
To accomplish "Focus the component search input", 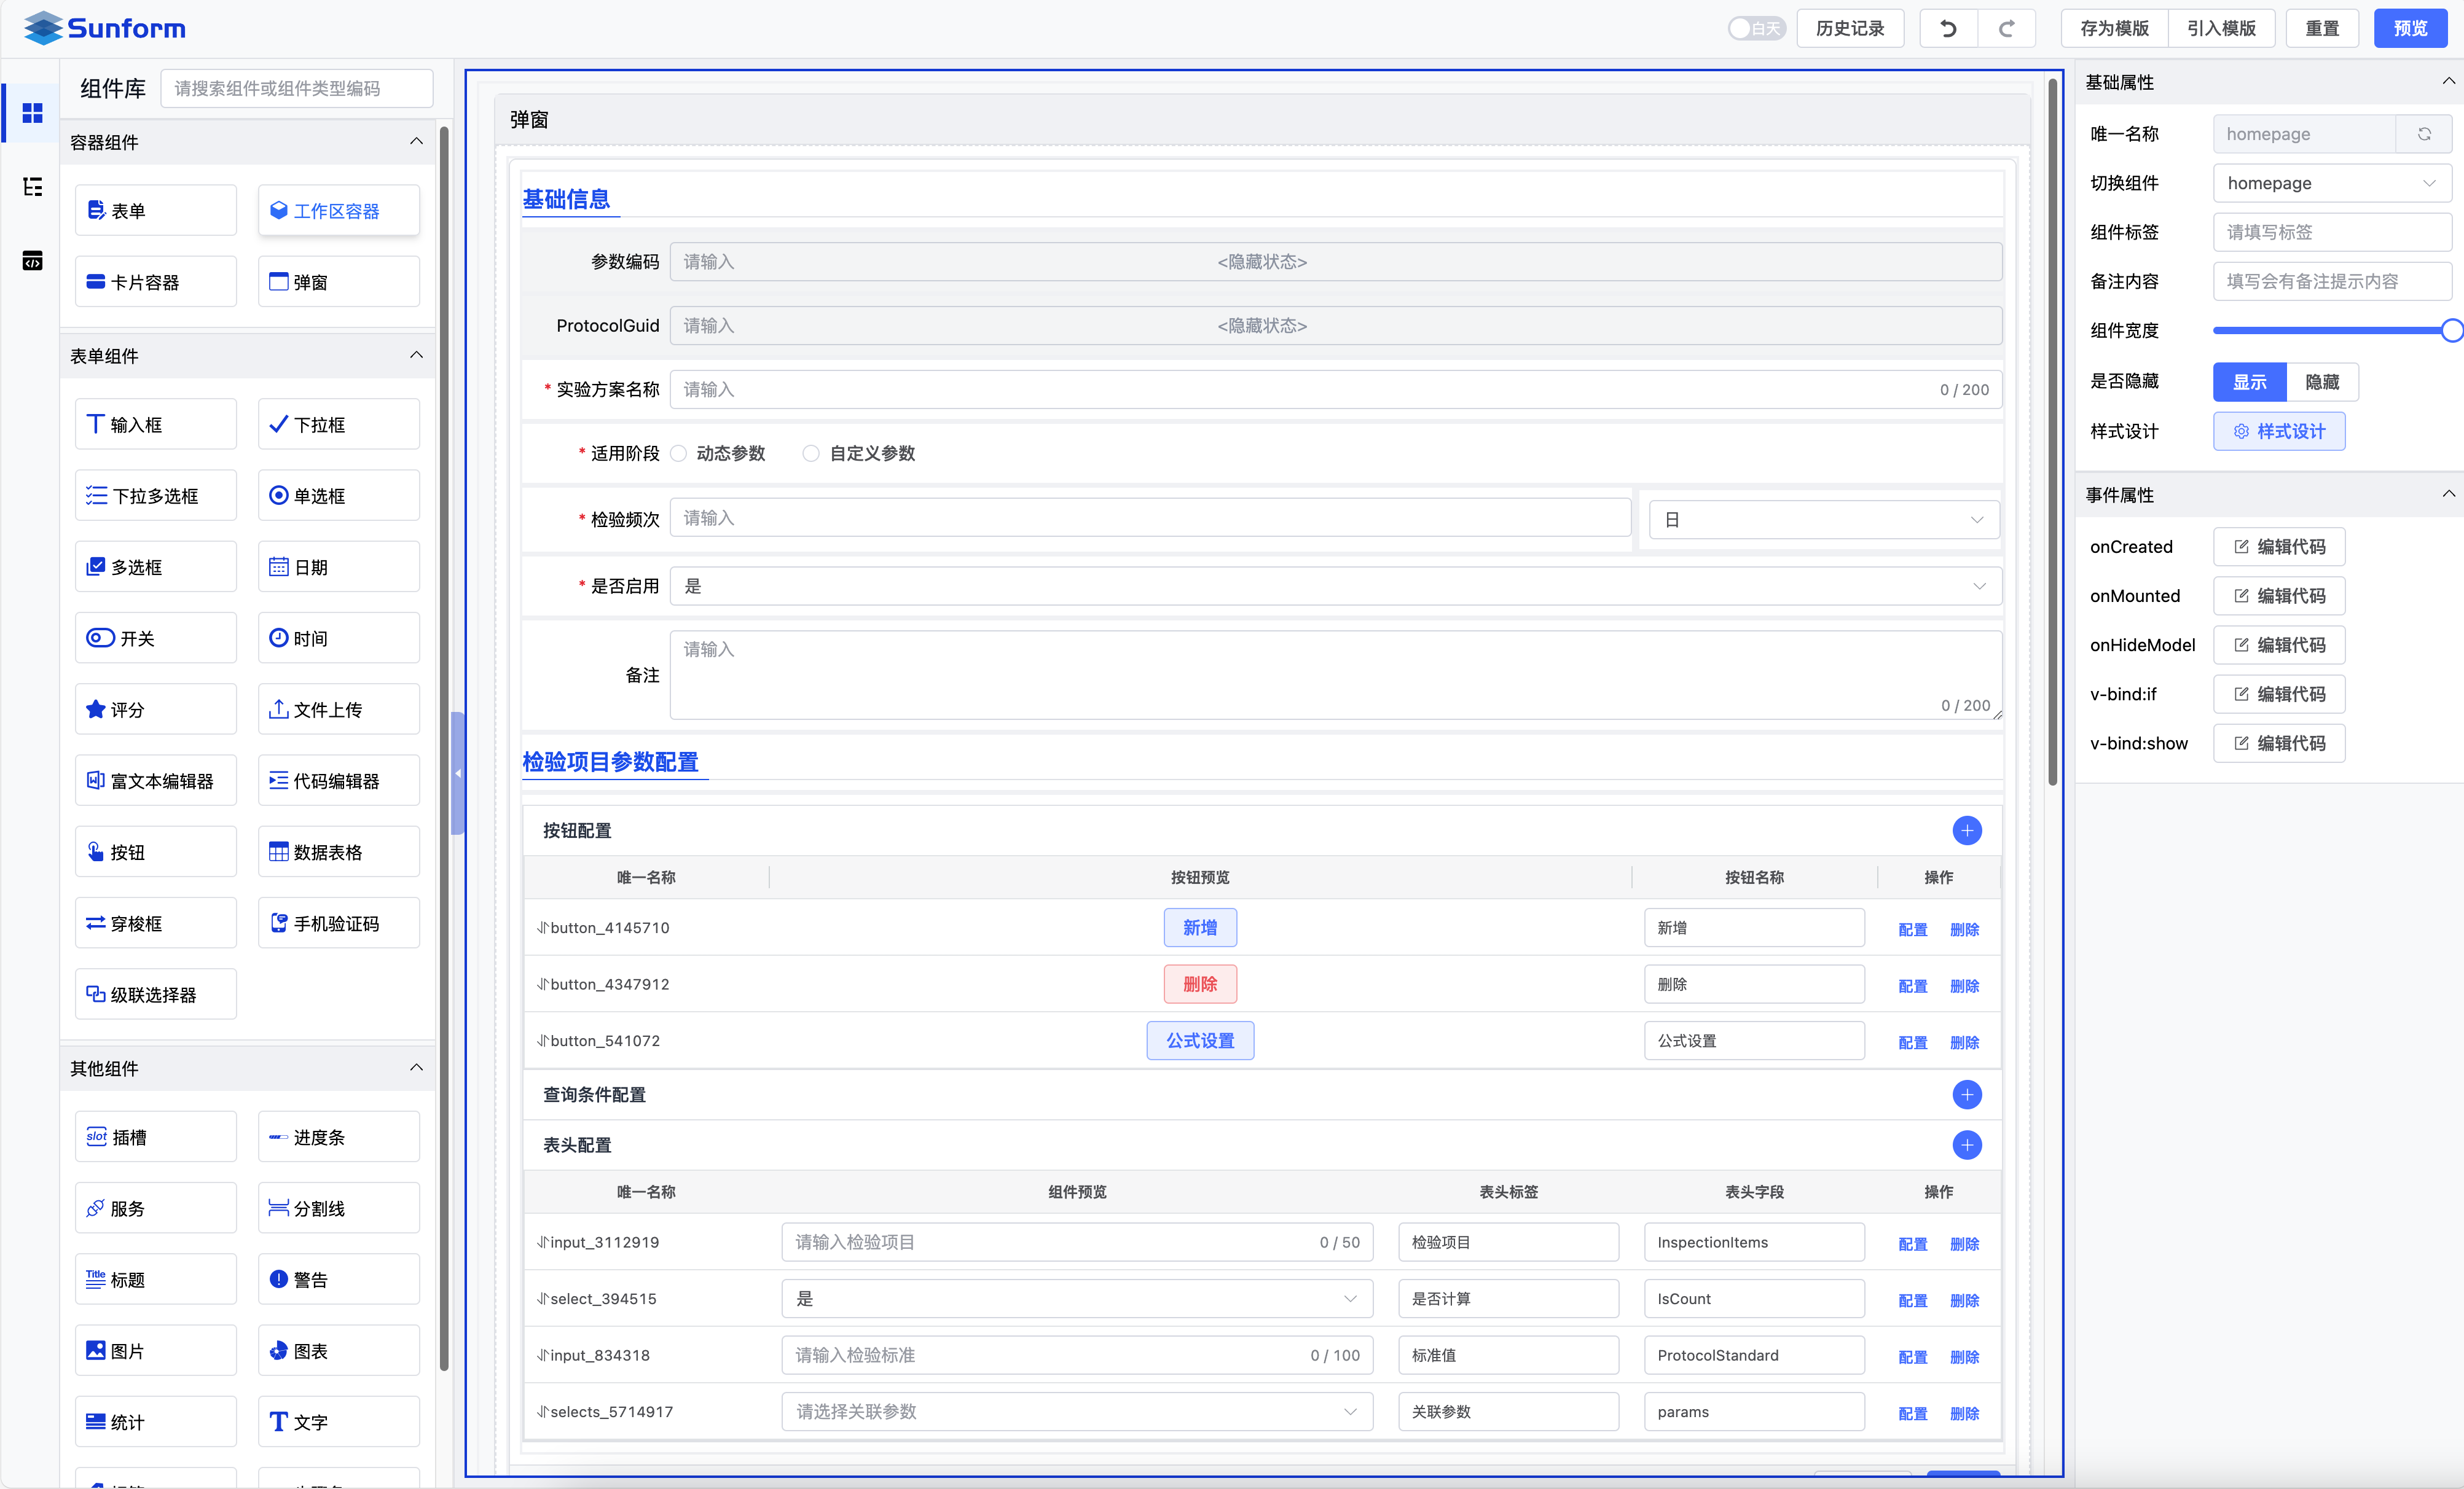I will 296,88.
